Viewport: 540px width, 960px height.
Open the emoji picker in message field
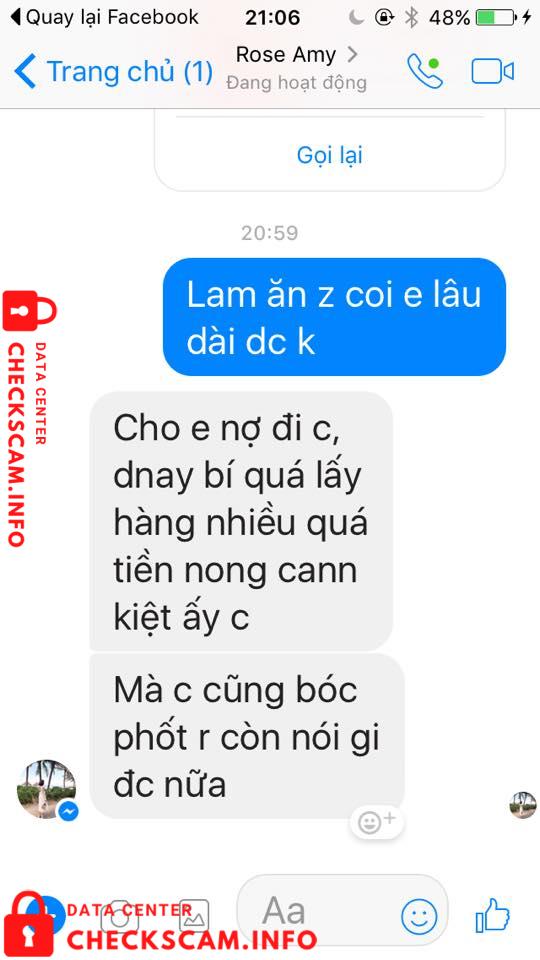click(x=419, y=917)
